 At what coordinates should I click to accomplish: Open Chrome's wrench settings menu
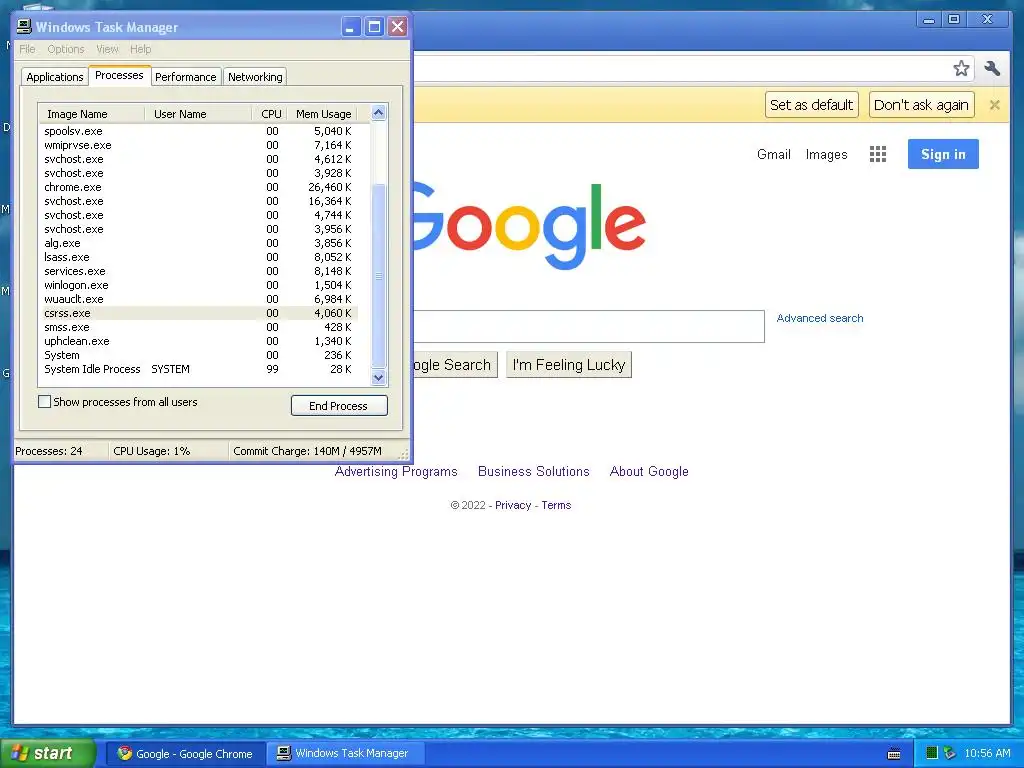(x=992, y=68)
